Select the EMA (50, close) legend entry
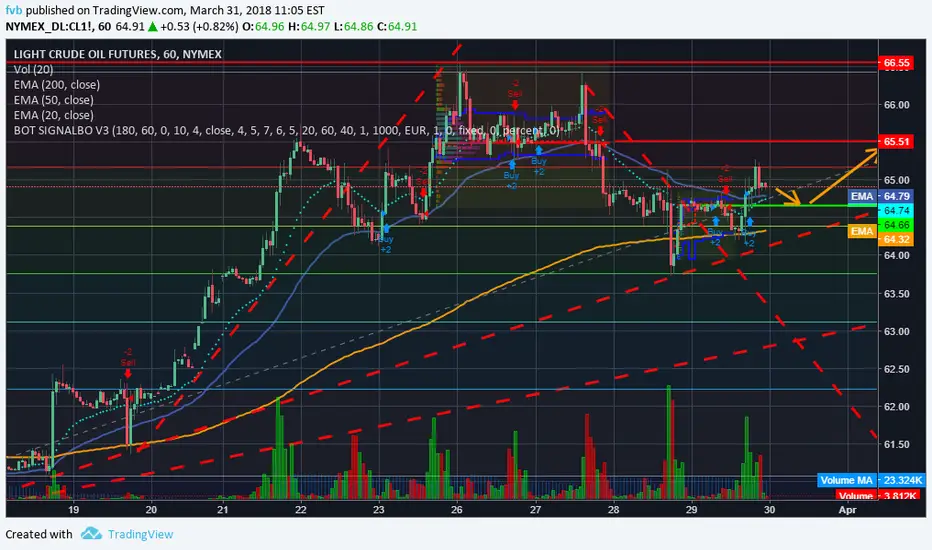 [x=53, y=100]
